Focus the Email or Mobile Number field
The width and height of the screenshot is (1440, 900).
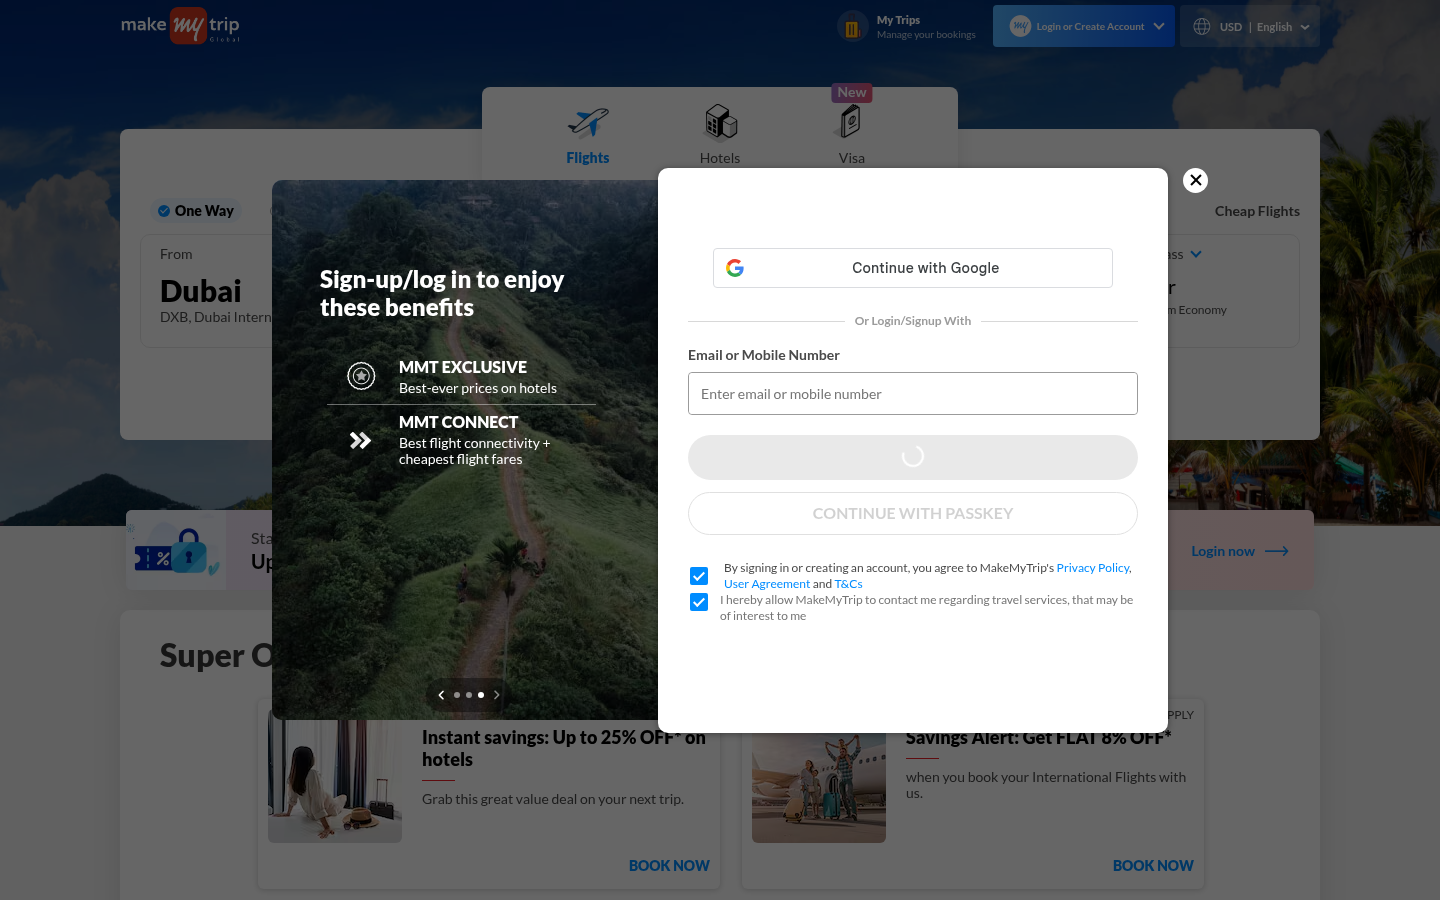(913, 394)
